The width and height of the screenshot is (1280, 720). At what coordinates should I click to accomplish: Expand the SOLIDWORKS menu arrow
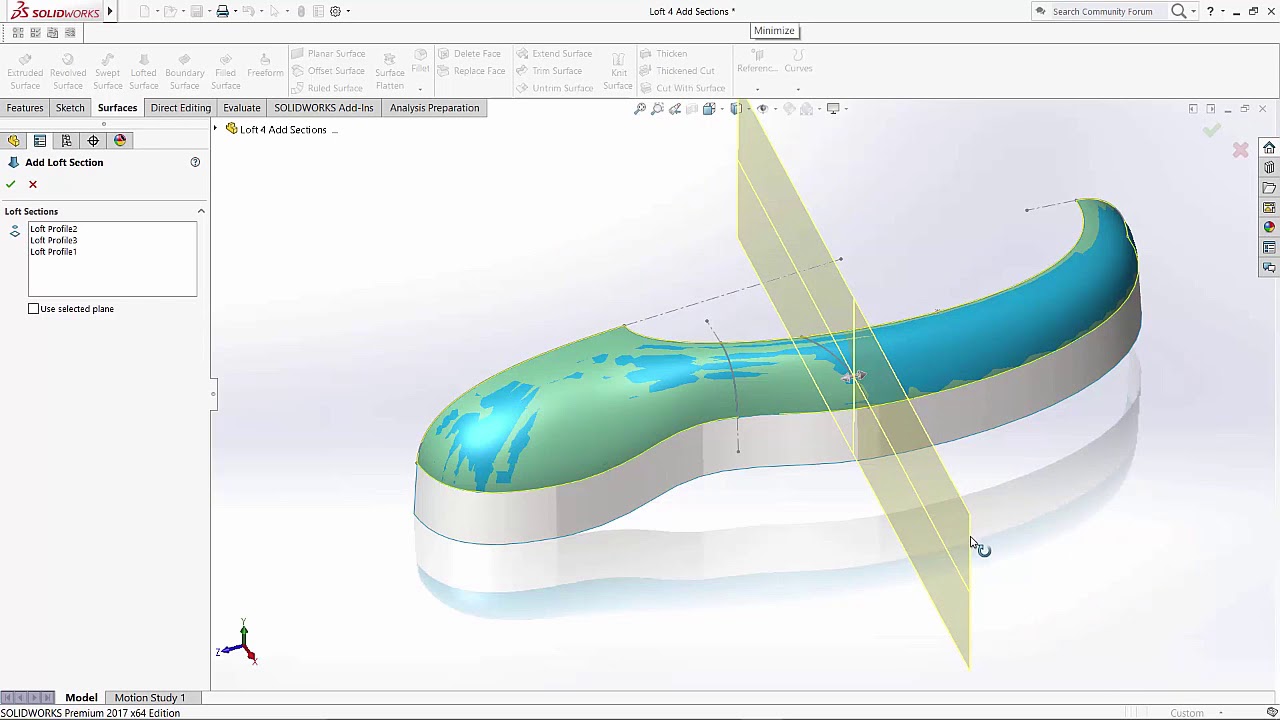tap(109, 11)
